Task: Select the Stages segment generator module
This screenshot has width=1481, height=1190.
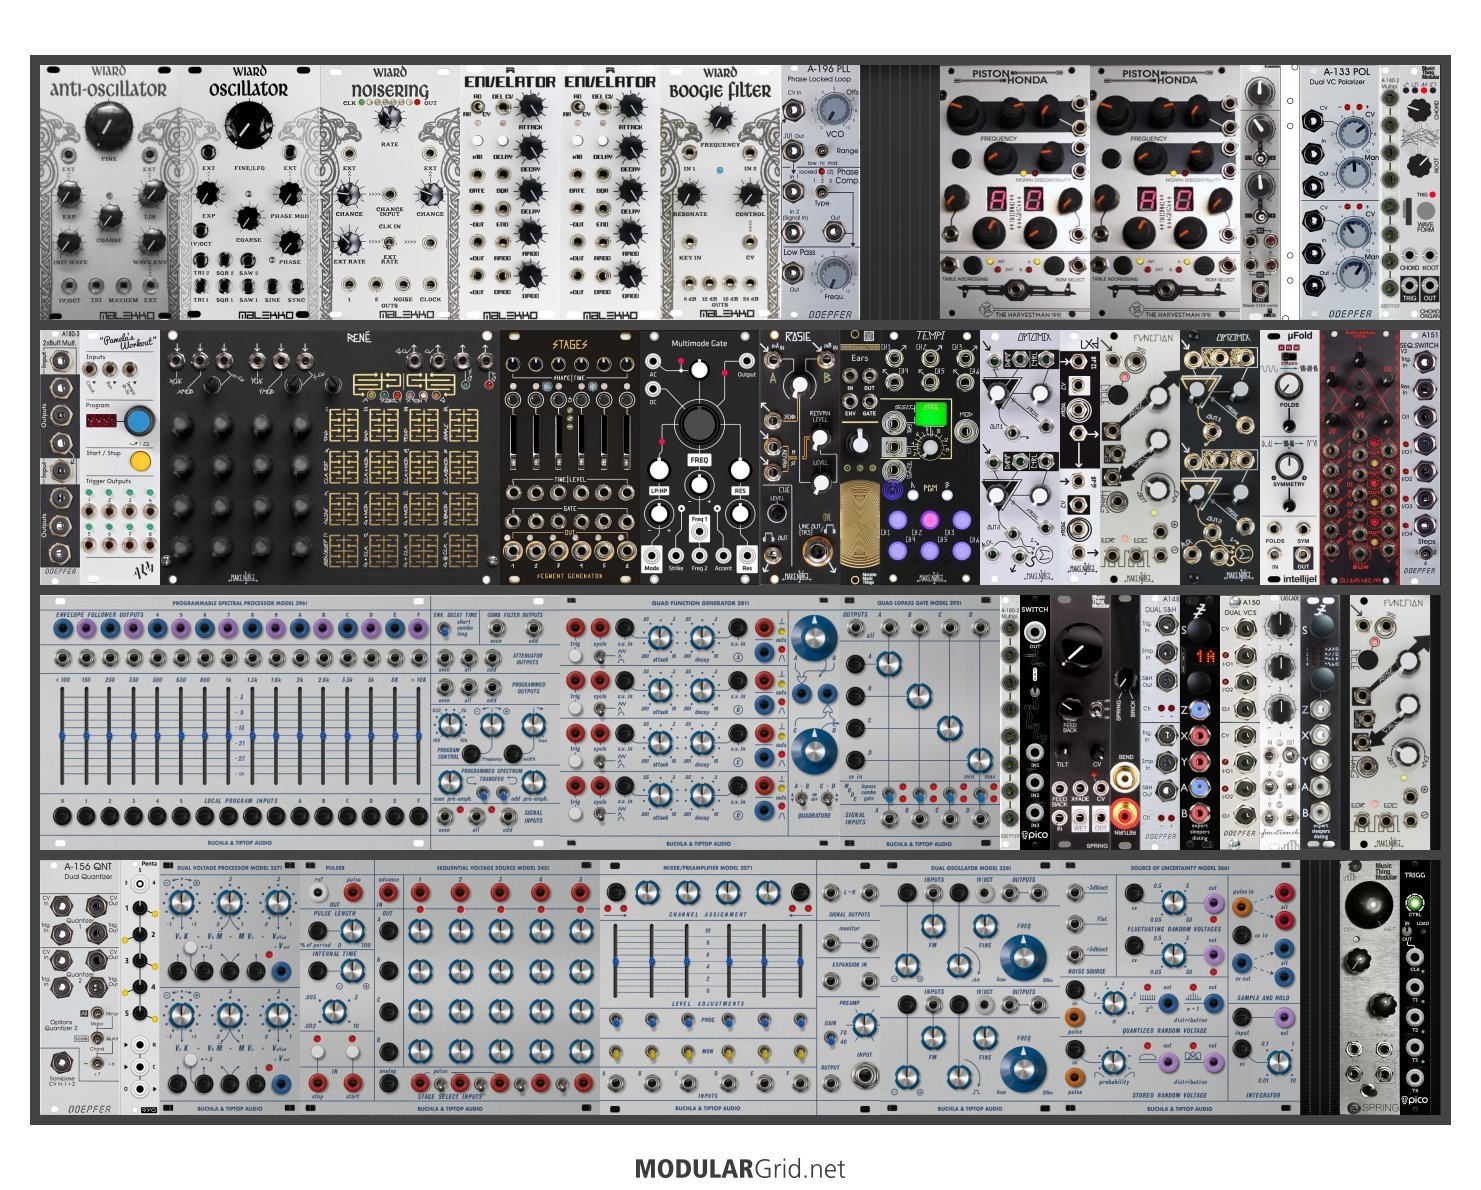Action: (570, 457)
